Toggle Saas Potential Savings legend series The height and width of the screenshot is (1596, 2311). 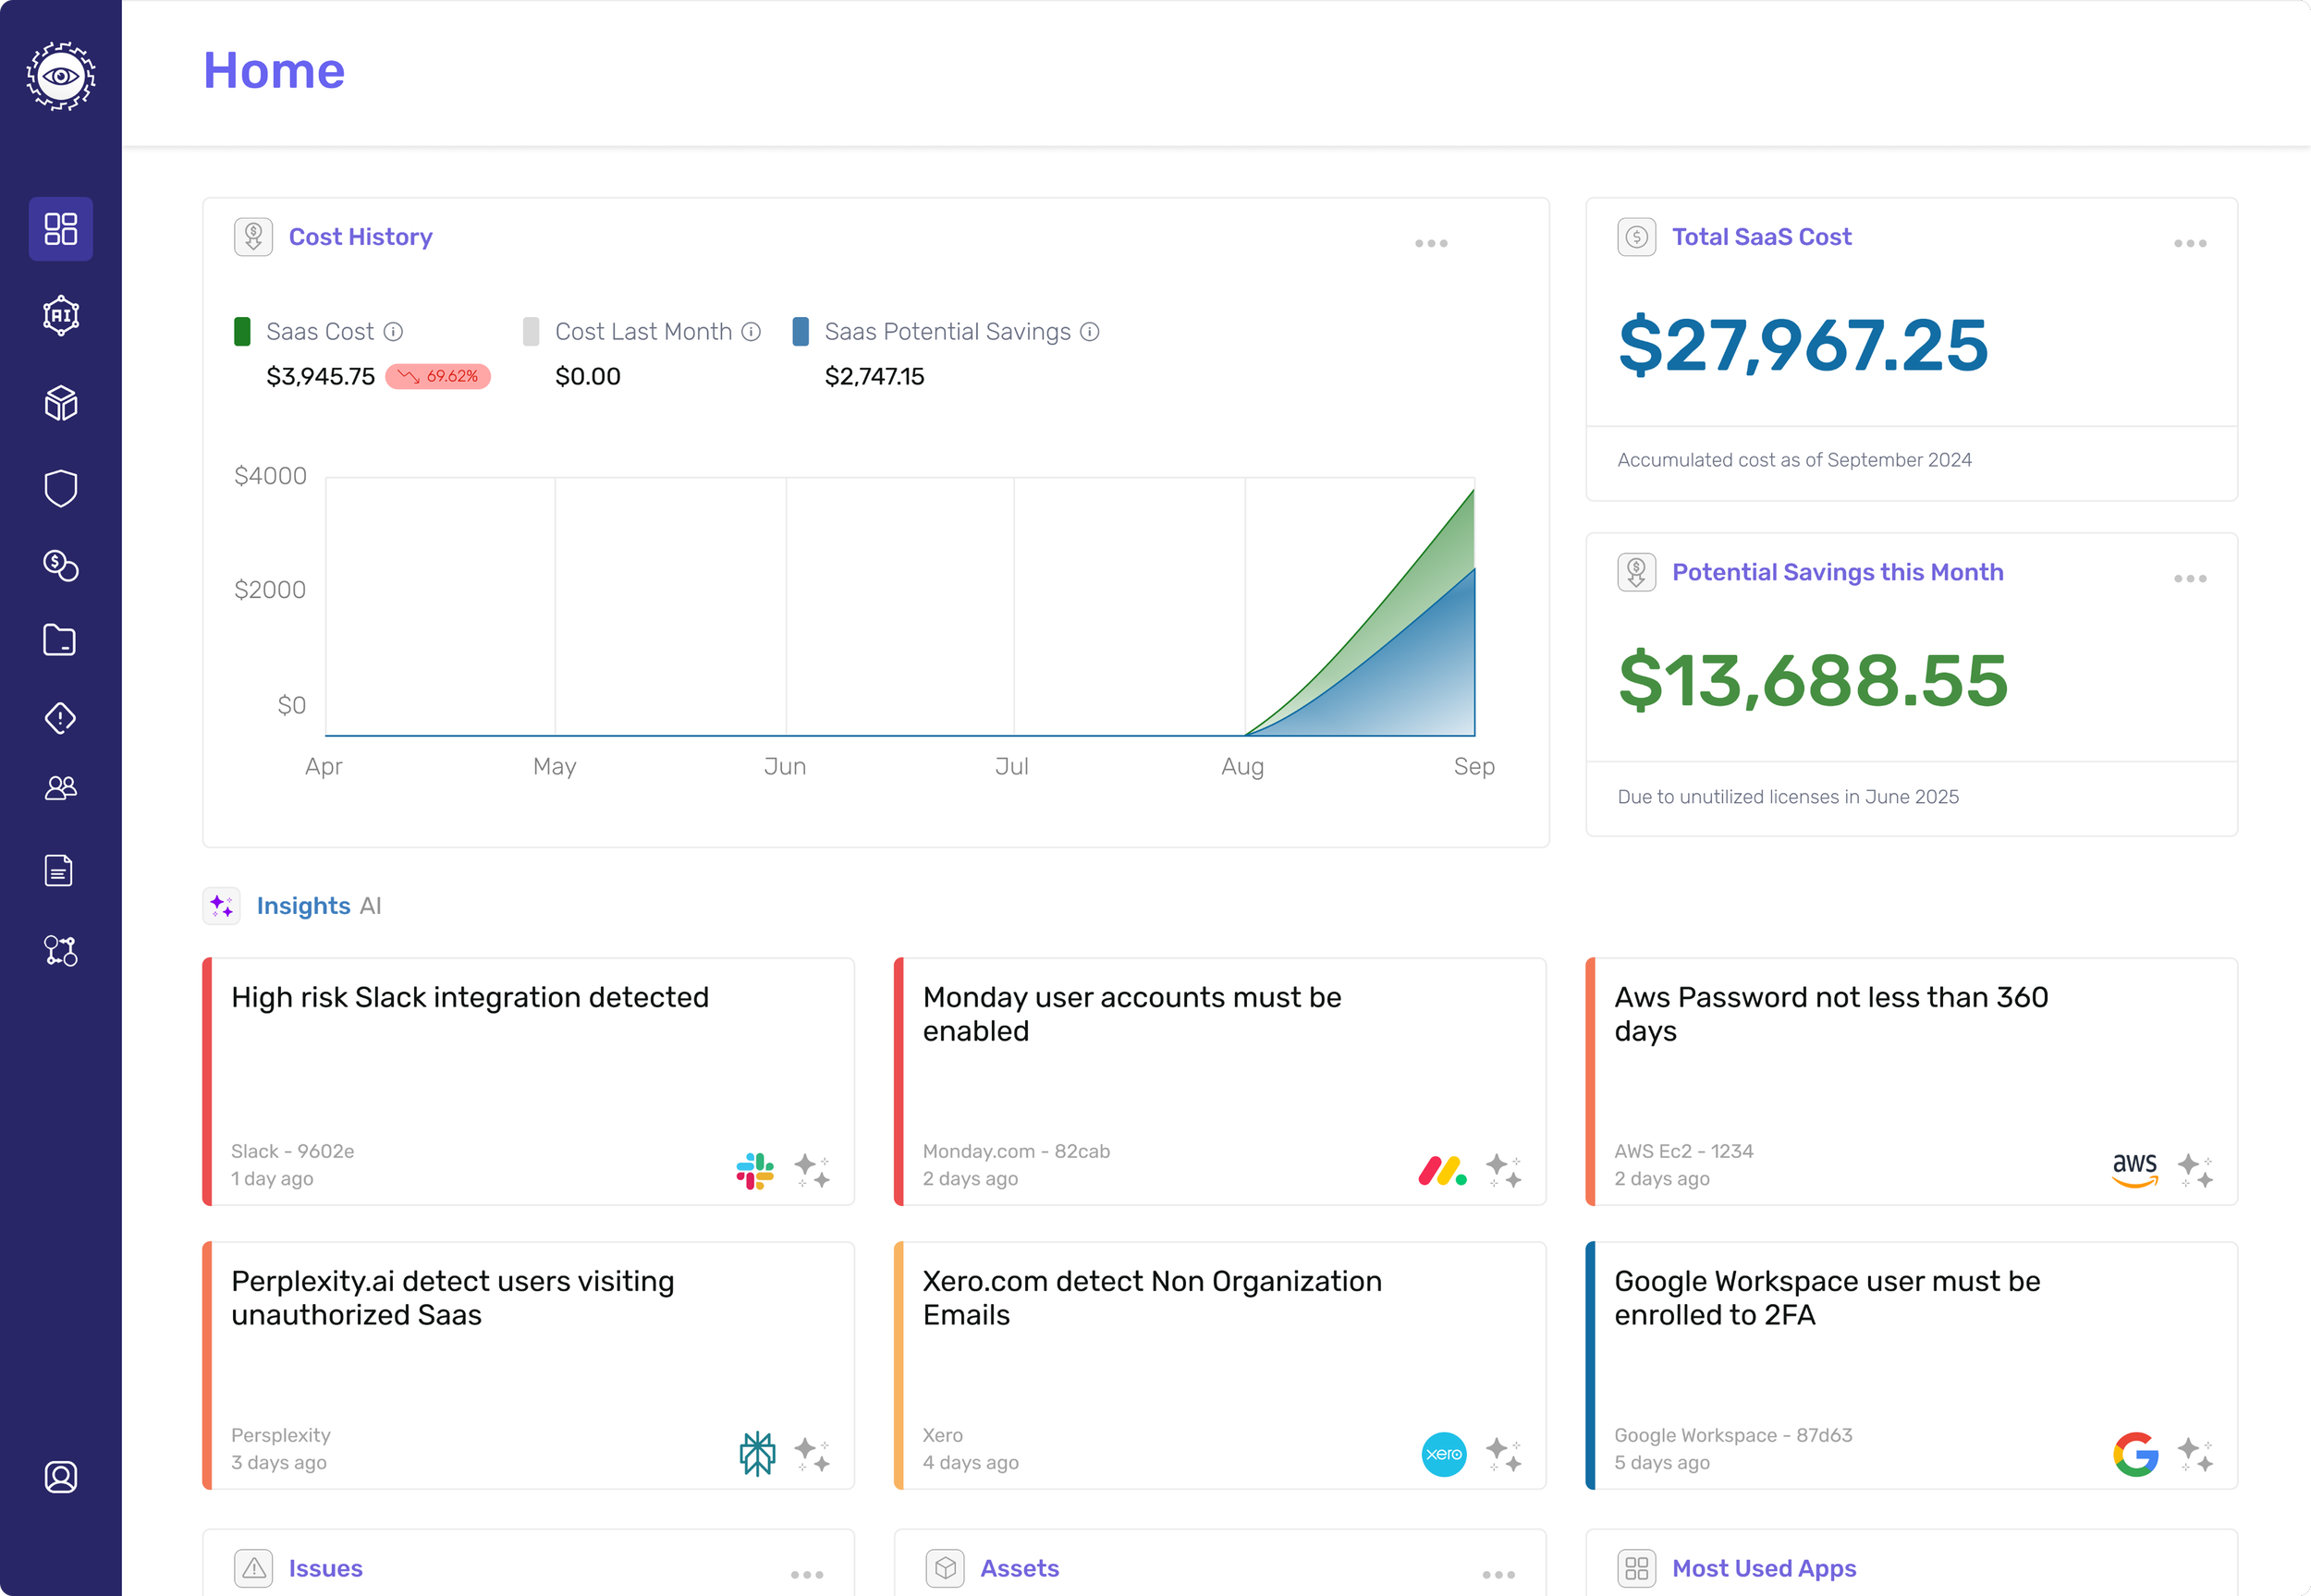point(800,332)
